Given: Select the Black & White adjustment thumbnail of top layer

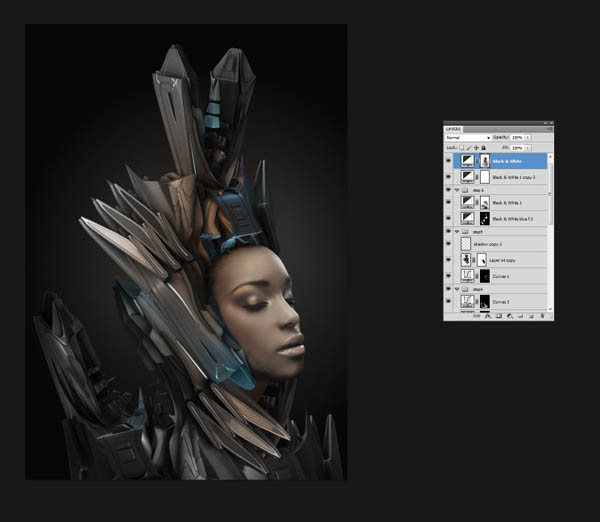Looking at the screenshot, I should pyautogui.click(x=467, y=161).
